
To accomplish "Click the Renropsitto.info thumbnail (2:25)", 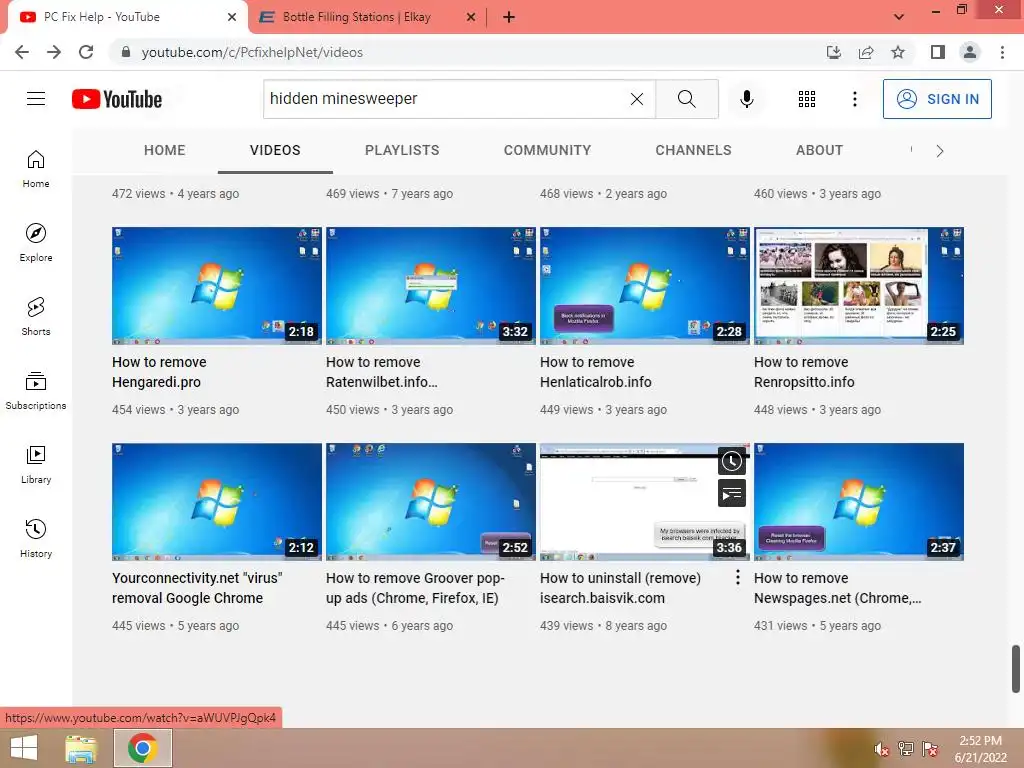I will pyautogui.click(x=859, y=285).
